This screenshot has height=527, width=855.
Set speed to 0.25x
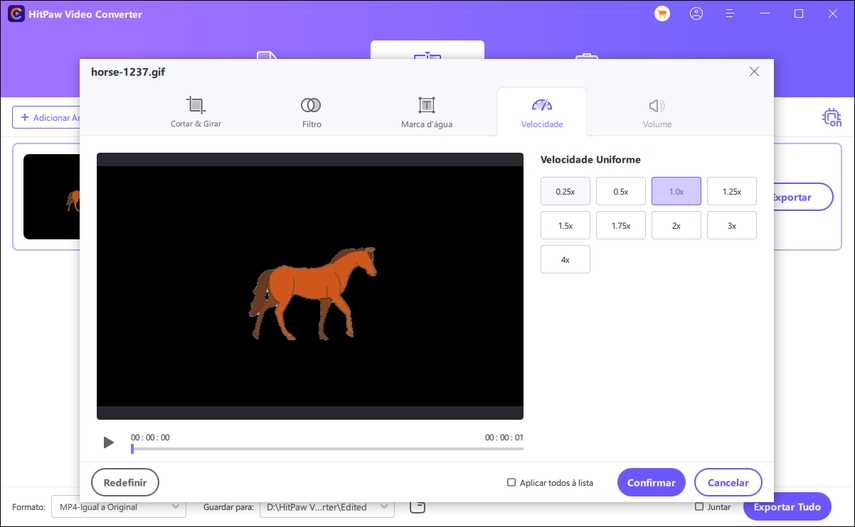point(565,191)
